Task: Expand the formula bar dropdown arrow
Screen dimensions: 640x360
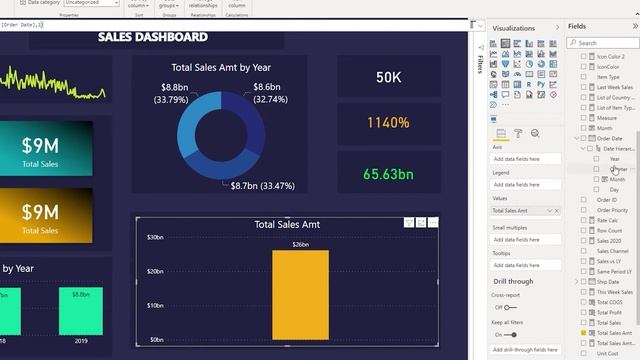Action: point(480,26)
